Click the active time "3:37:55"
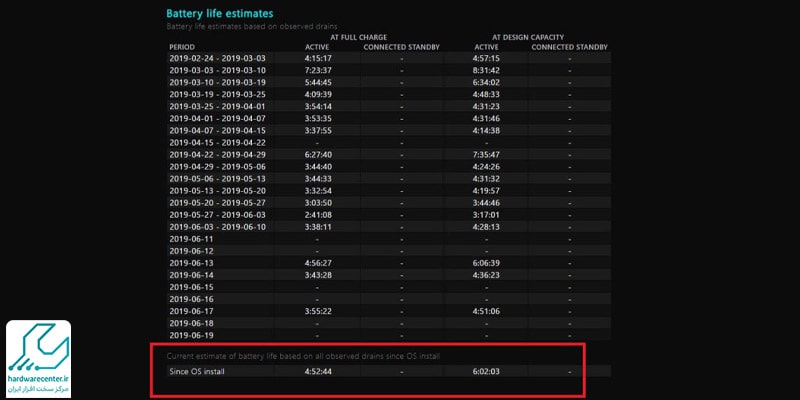Image resolution: width=800 pixels, height=400 pixels. pyautogui.click(x=318, y=131)
